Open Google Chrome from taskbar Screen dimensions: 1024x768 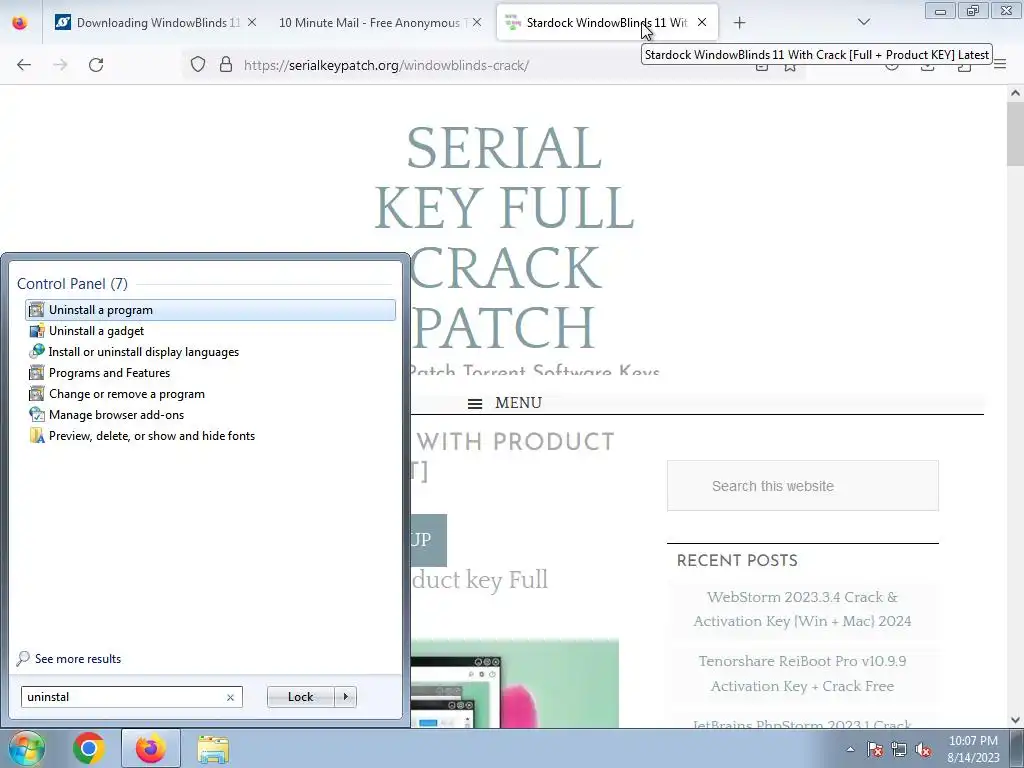89,749
